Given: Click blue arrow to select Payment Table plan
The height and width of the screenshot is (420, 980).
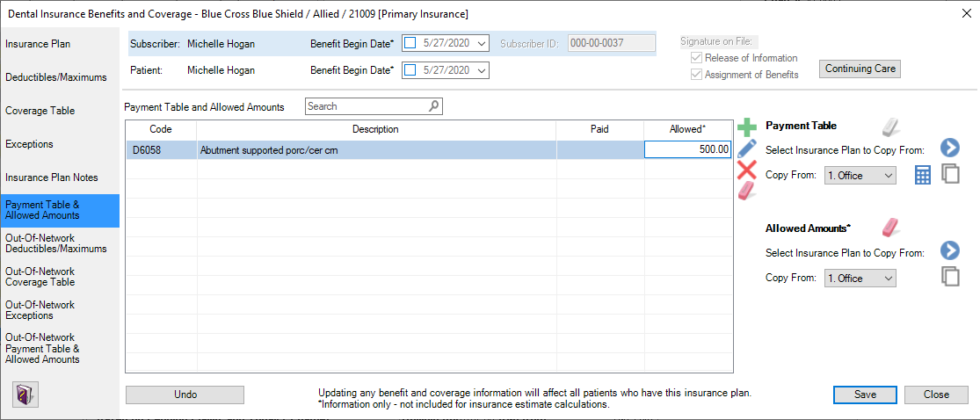Looking at the screenshot, I should pyautogui.click(x=949, y=148).
